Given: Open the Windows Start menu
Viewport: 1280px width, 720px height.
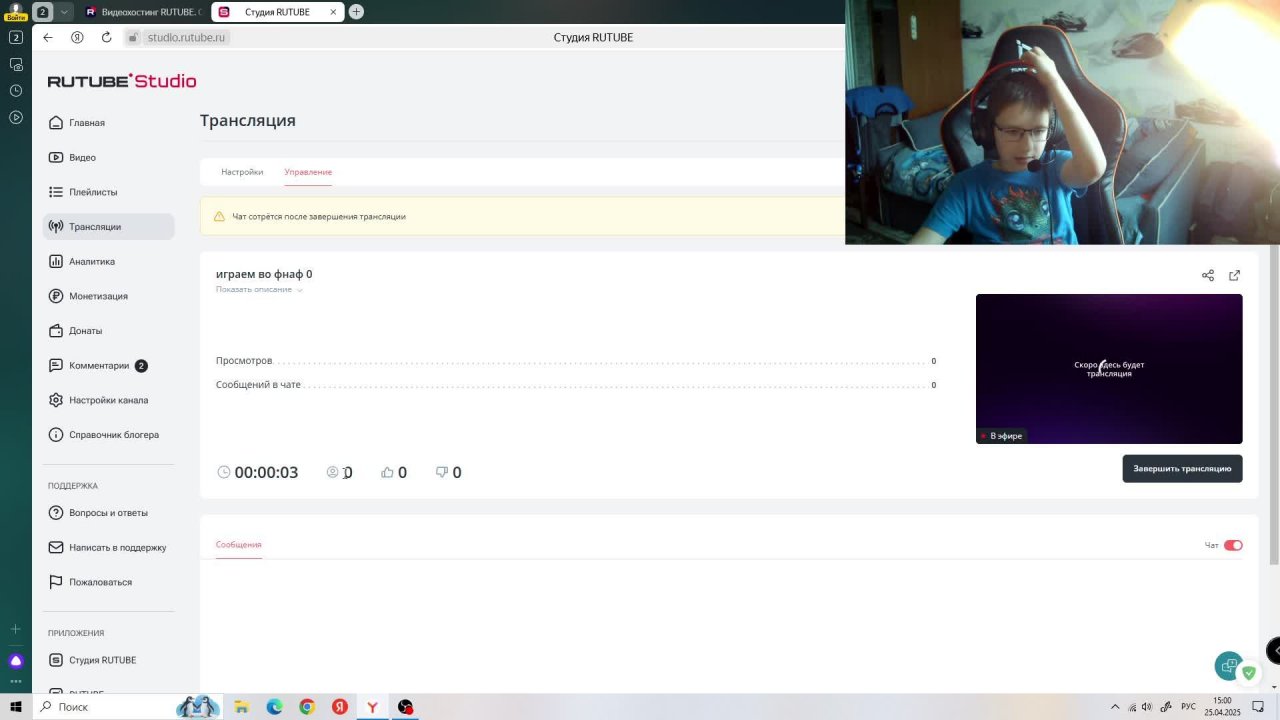Looking at the screenshot, I should click(x=16, y=707).
